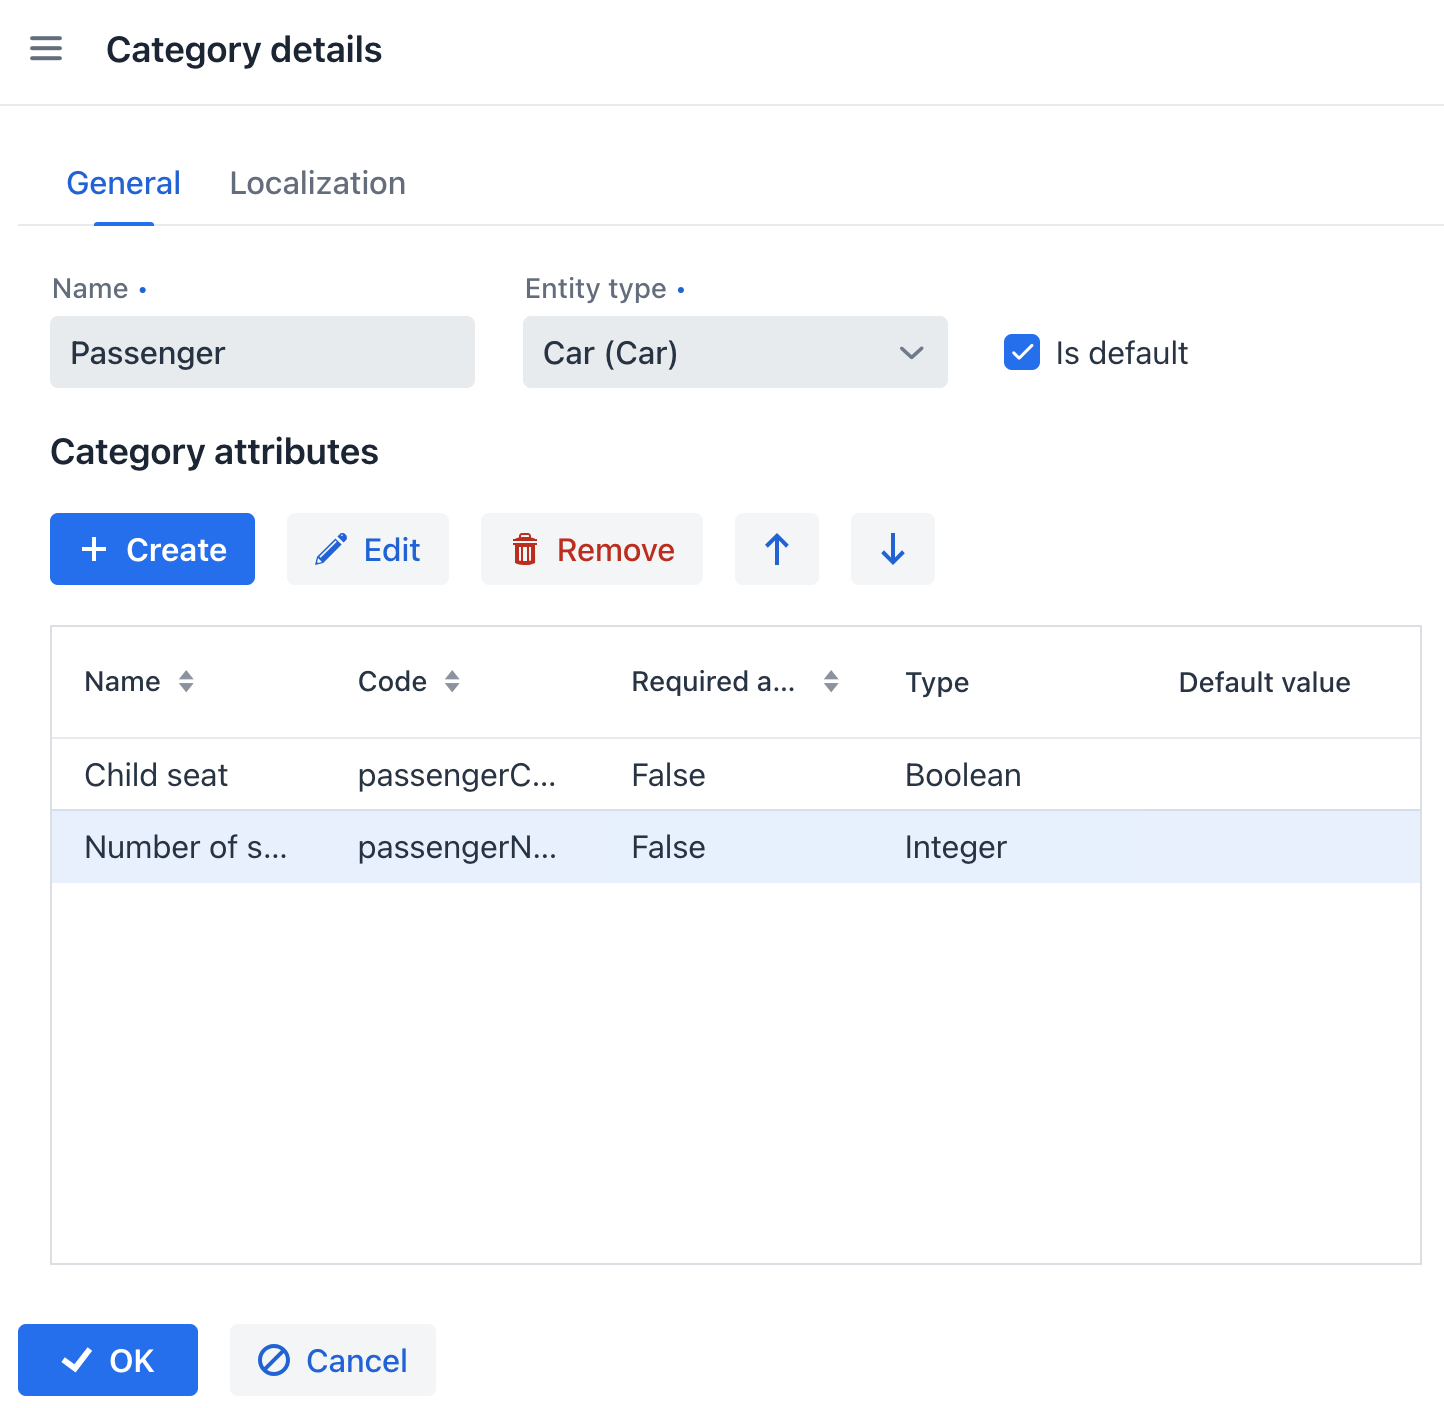Select the pencil Edit icon
The height and width of the screenshot is (1408, 1444).
pos(331,549)
